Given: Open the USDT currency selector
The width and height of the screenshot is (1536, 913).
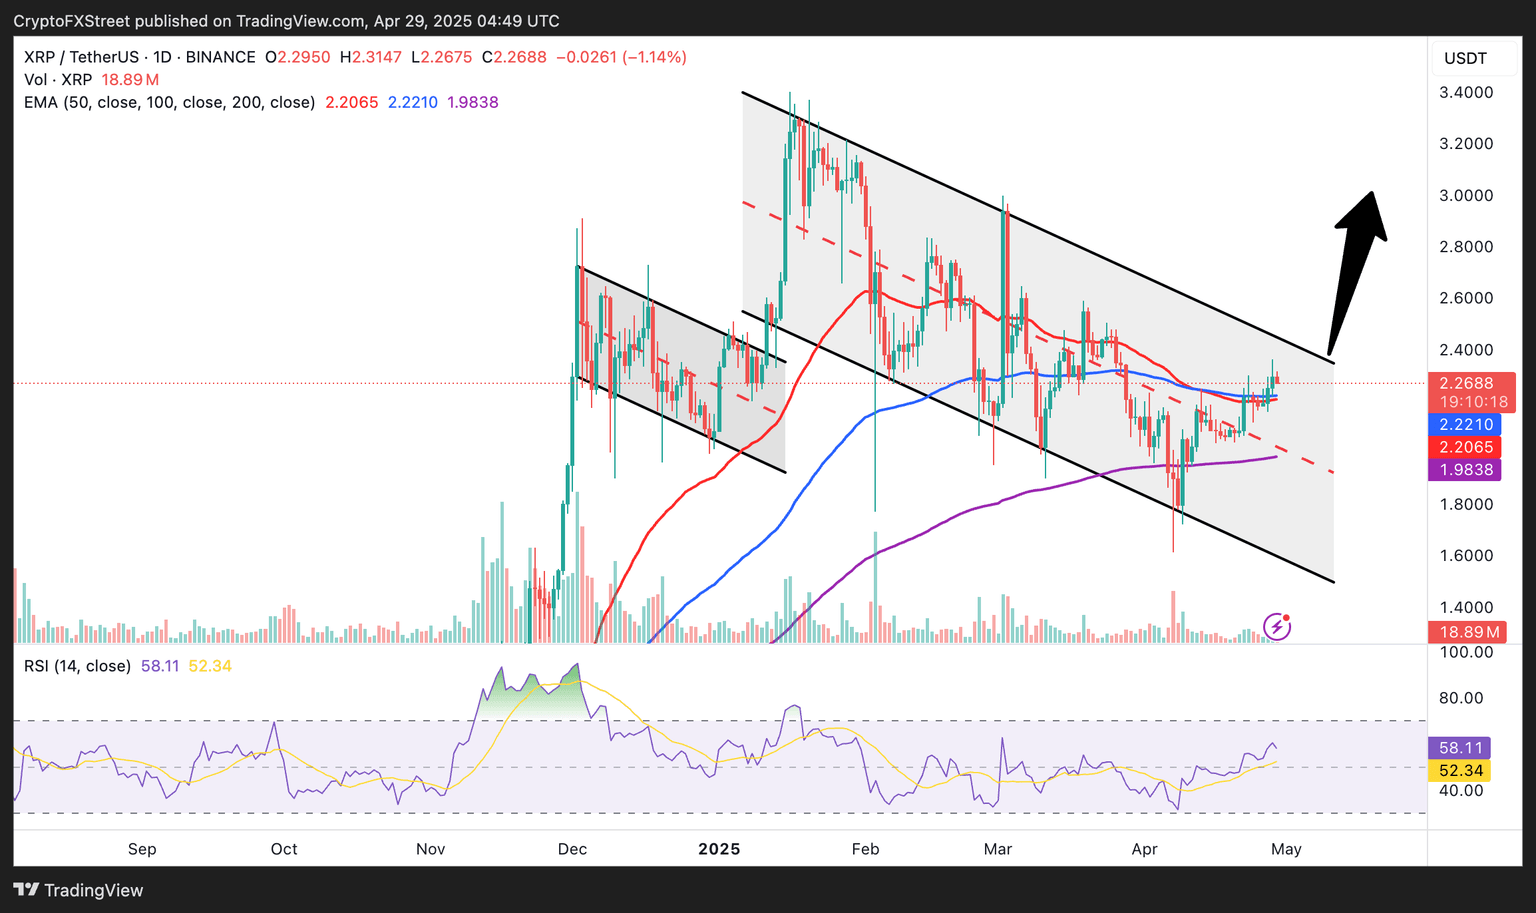Looking at the screenshot, I should tap(1466, 58).
